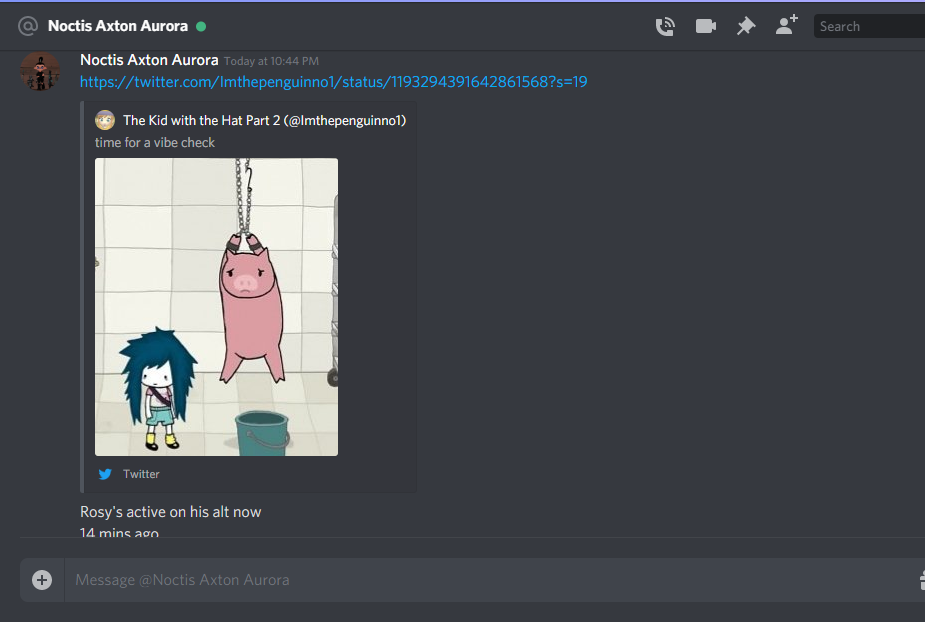Click the Twitter footer label in embed
This screenshot has width=925, height=622.
[141, 474]
